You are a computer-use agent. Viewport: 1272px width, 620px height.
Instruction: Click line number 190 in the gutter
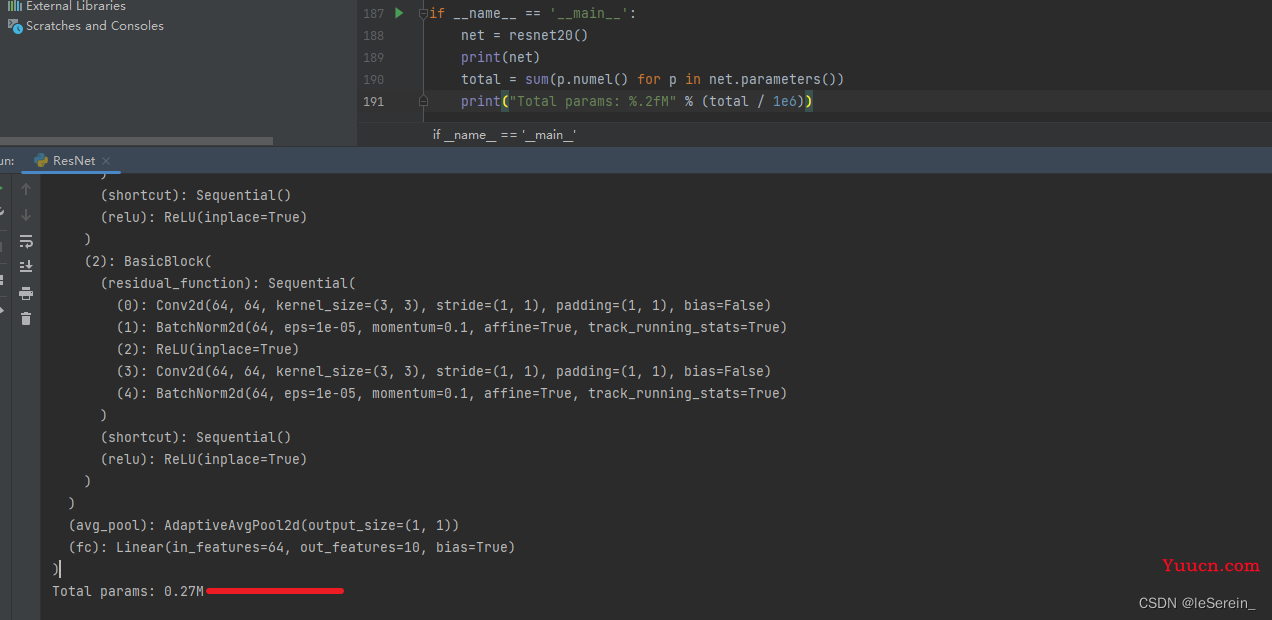373,79
